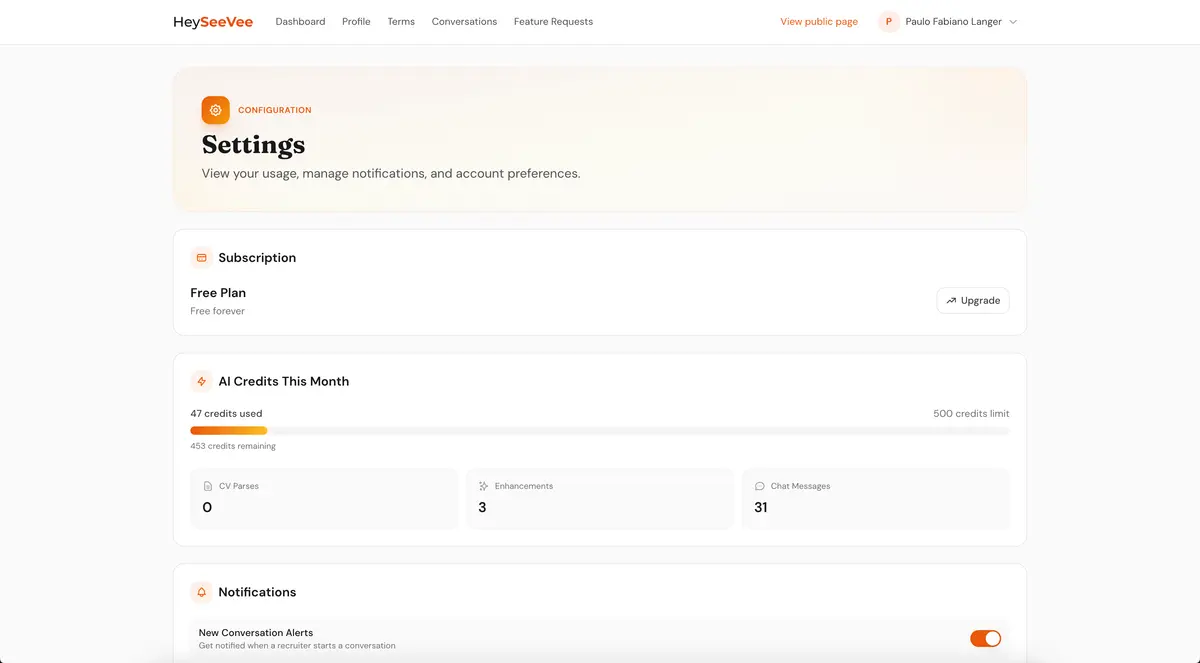Image resolution: width=1200 pixels, height=663 pixels.
Task: Open View public page
Action: point(818,21)
